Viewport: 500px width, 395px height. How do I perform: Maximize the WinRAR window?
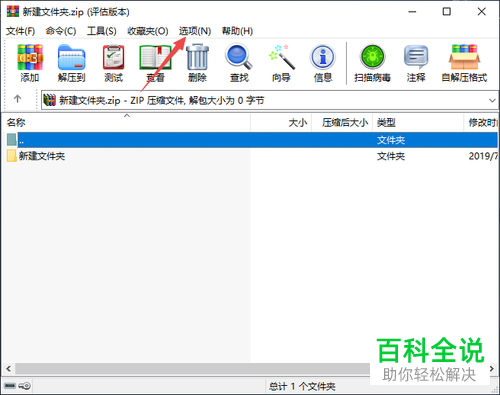click(447, 12)
